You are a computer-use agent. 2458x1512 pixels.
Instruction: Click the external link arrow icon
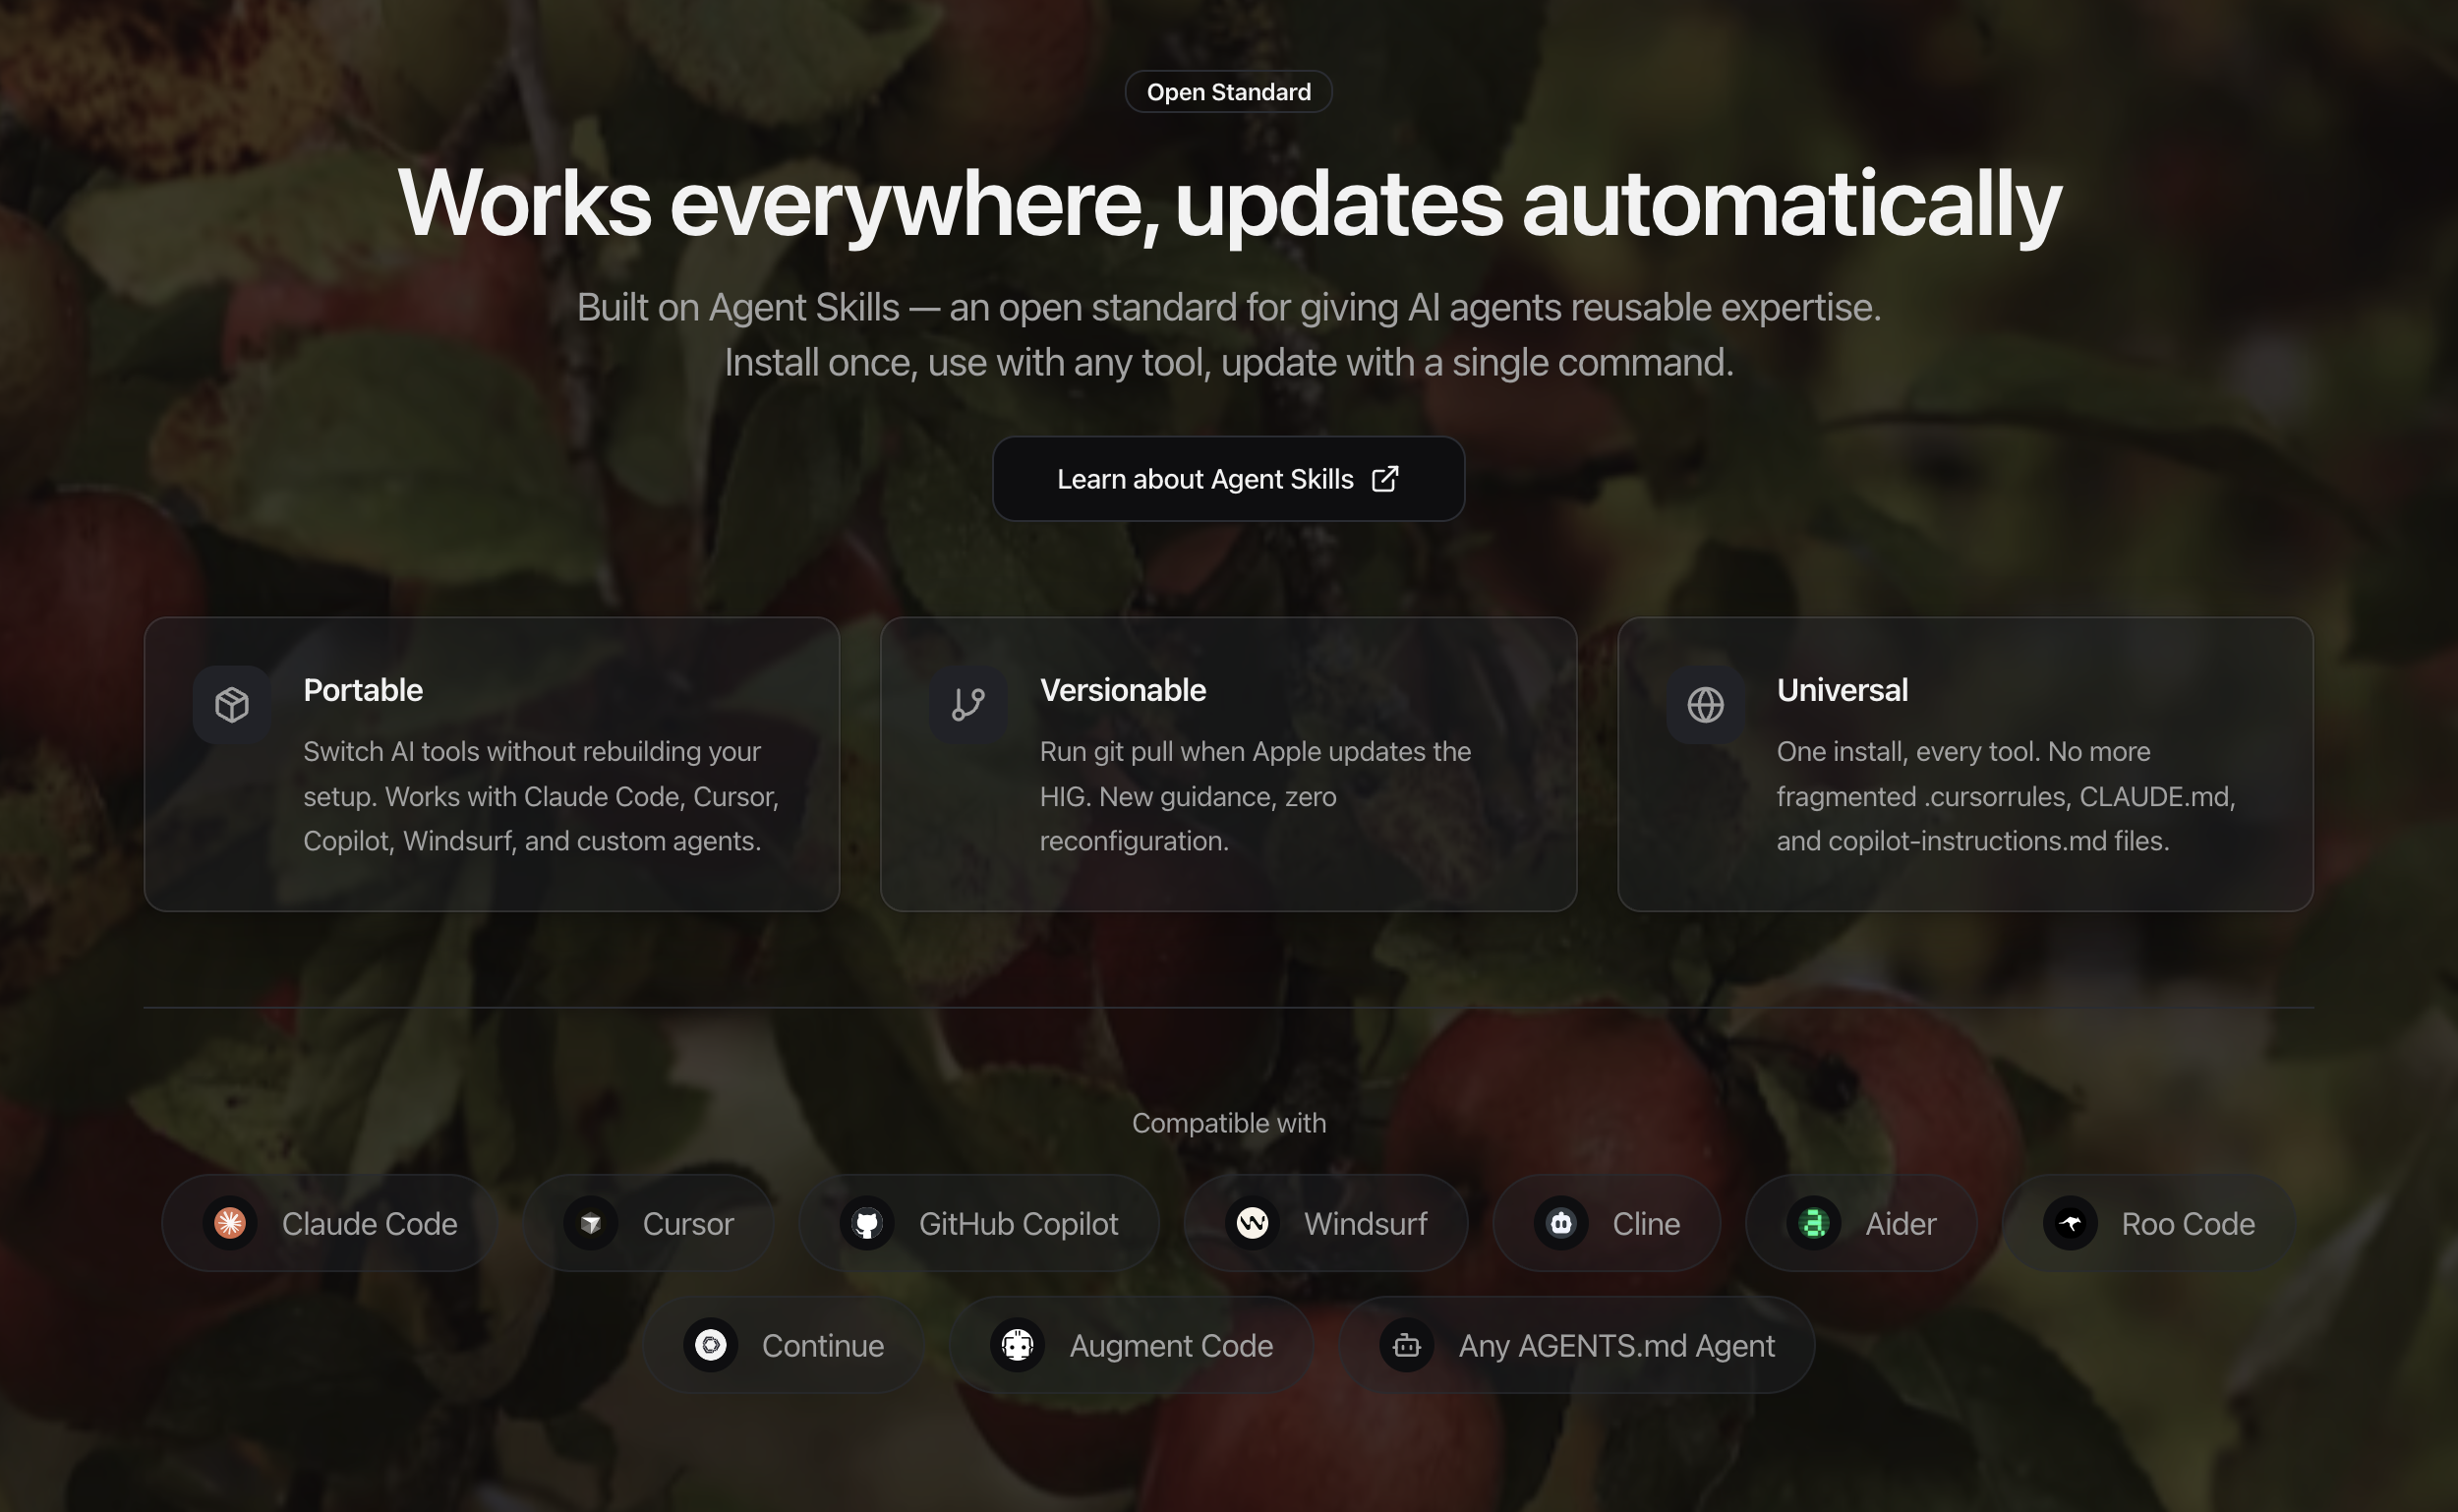pyautogui.click(x=1385, y=479)
